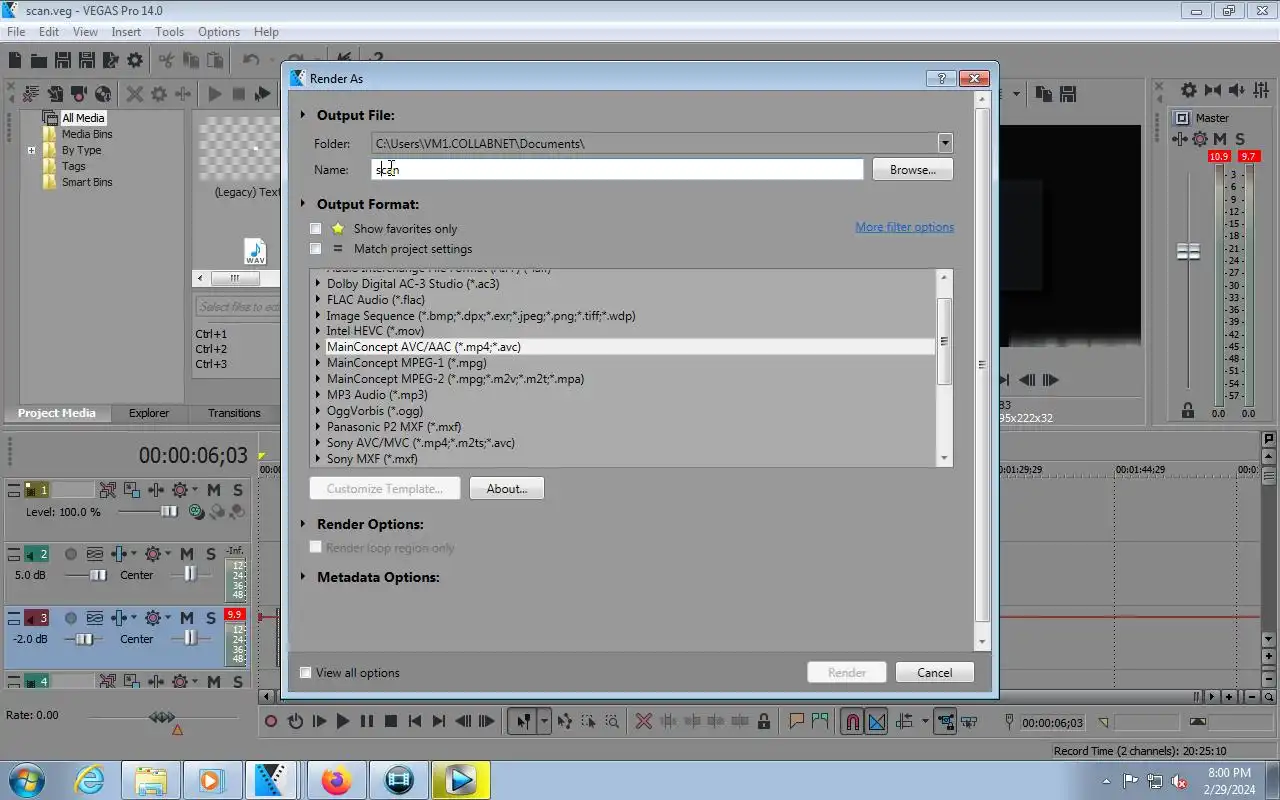Open the Folder path dropdown
The height and width of the screenshot is (800, 1280).
point(945,143)
